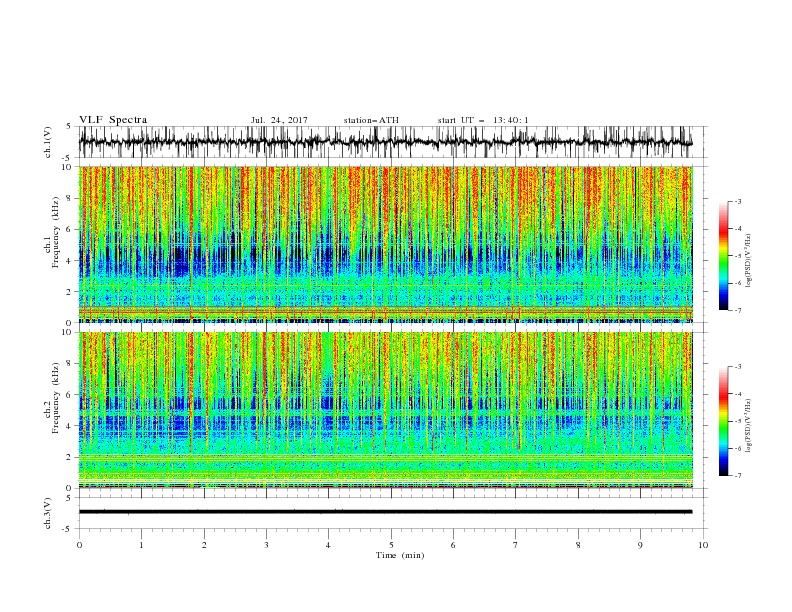
Task: Click the upper 'log(PSD)(V²/Hz)' colorbar label
Action: point(749,261)
